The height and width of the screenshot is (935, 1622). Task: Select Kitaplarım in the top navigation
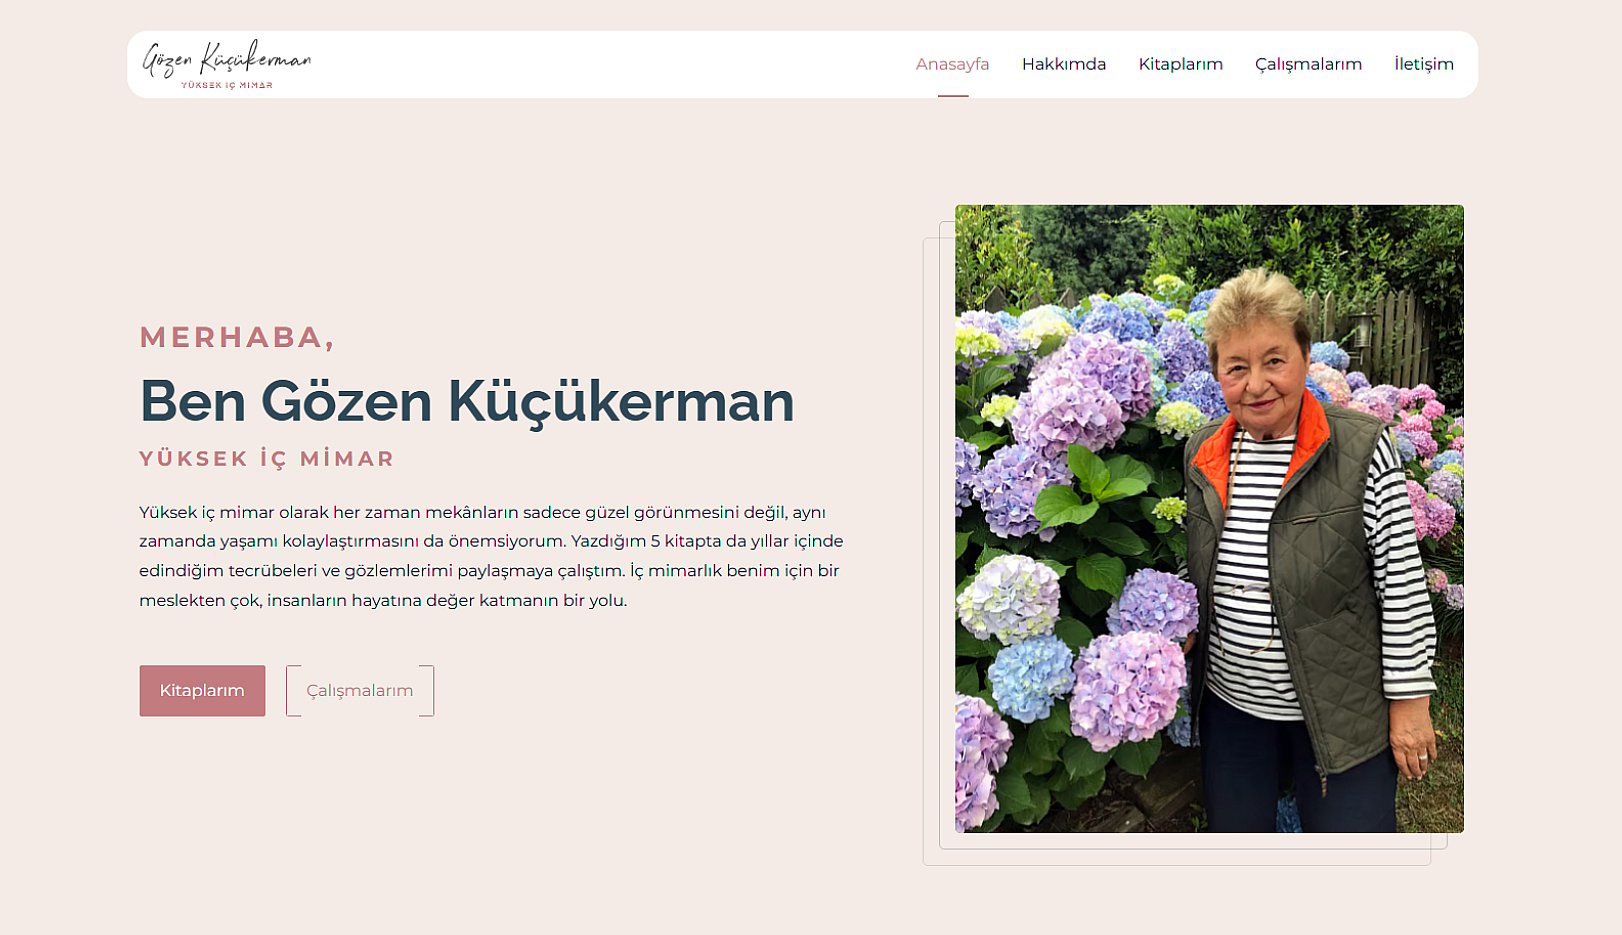[1180, 64]
